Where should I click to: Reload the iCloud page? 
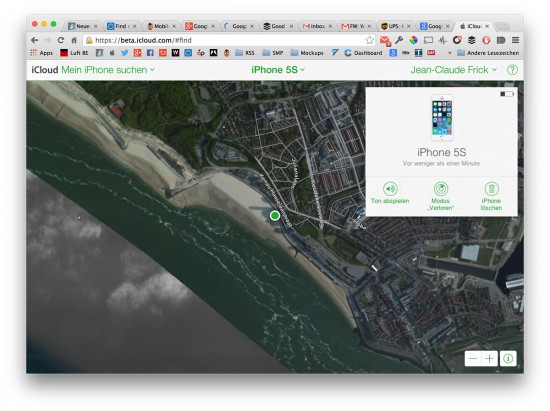[61, 40]
